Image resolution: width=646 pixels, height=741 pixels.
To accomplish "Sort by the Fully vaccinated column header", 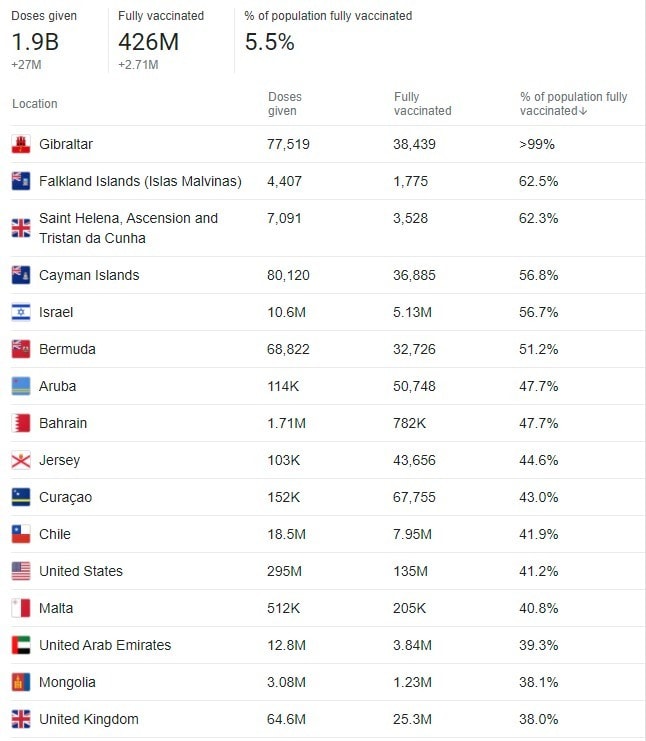I will tap(422, 103).
